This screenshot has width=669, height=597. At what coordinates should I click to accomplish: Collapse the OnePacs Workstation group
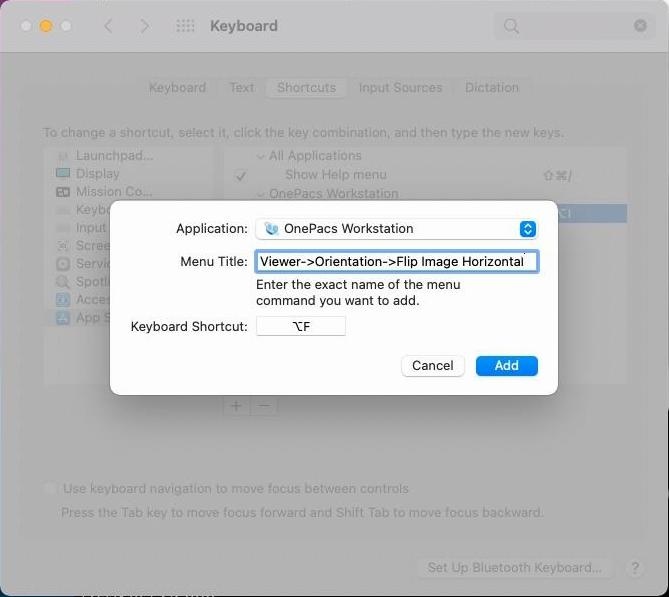point(260,195)
